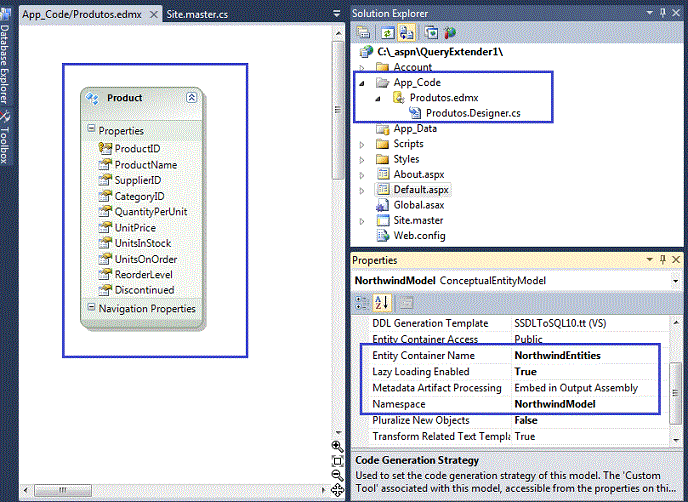
Task: Collapse the Properties section of Product entity
Action: [x=91, y=129]
